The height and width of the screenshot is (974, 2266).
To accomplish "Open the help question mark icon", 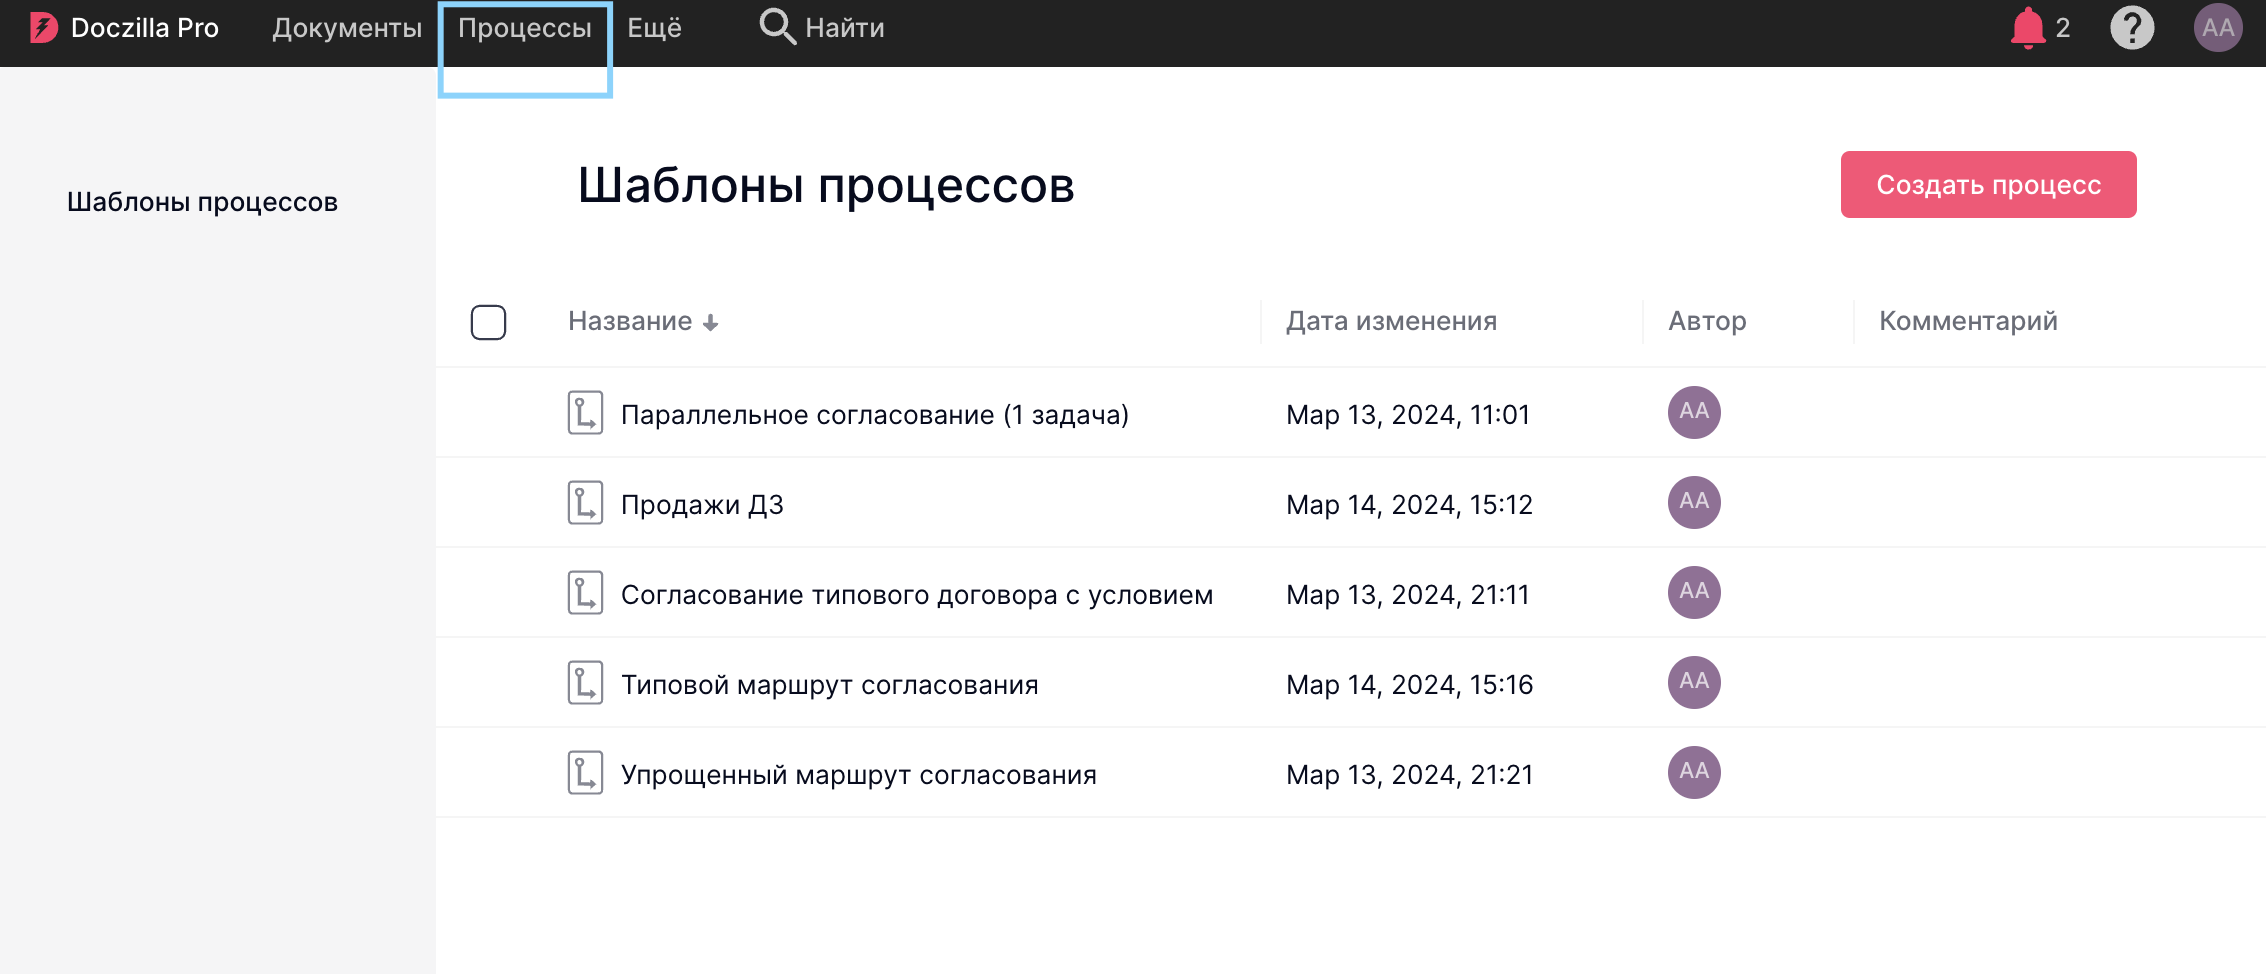I will 2131,28.
